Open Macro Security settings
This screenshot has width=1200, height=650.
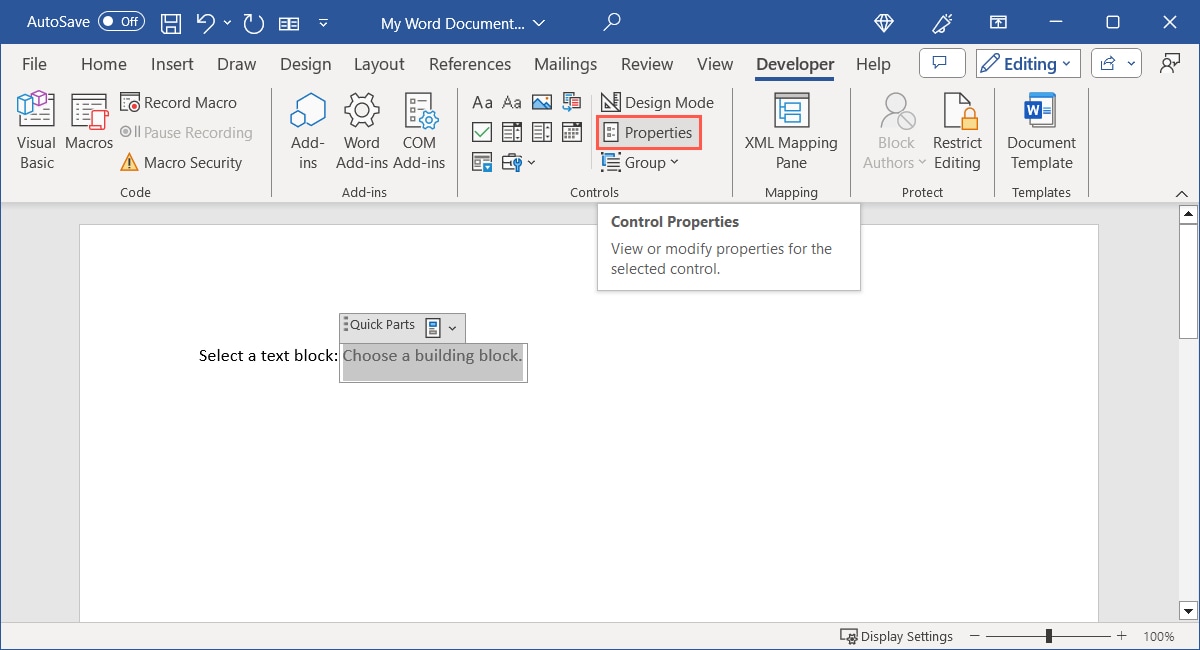pos(185,162)
